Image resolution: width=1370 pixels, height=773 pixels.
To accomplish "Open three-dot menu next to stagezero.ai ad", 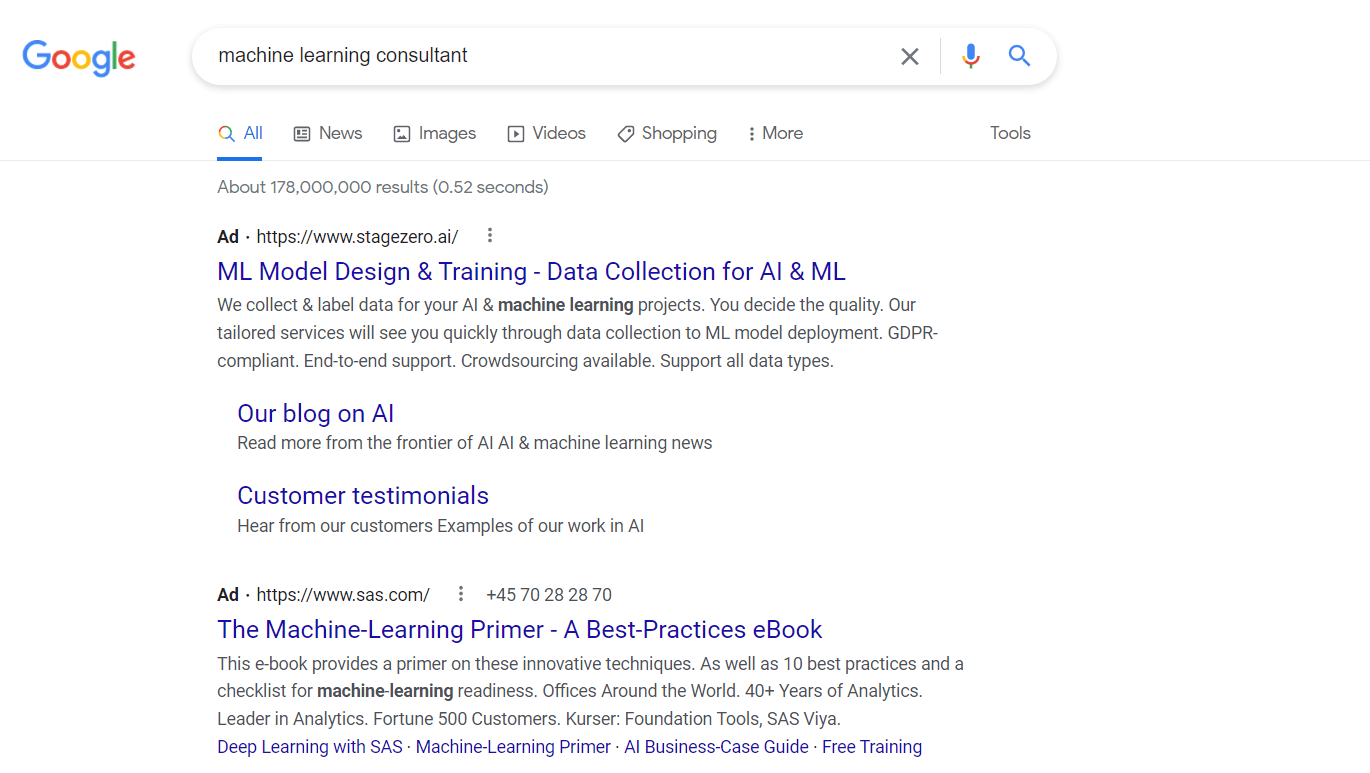I will click(x=490, y=236).
